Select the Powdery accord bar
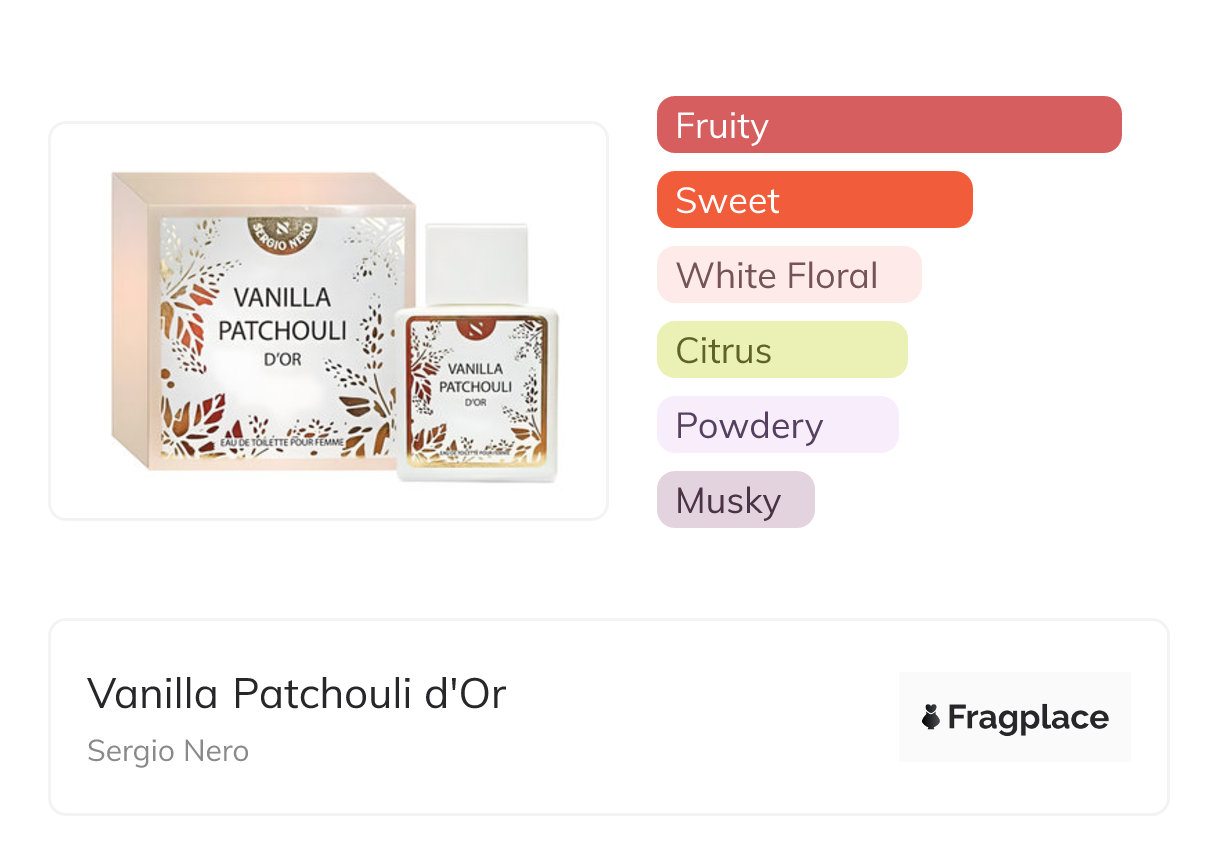Viewport: 1218px width, 864px height. (x=777, y=425)
